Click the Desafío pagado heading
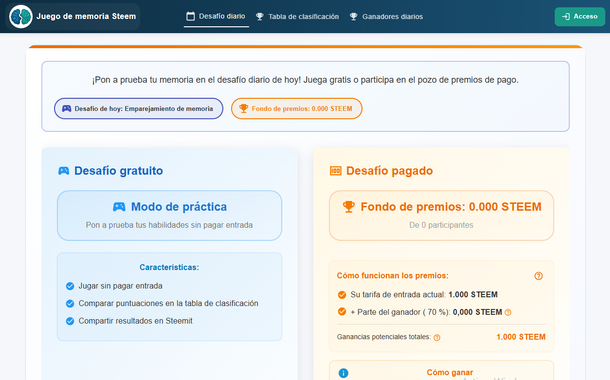This screenshot has height=380, width=610. (389, 171)
